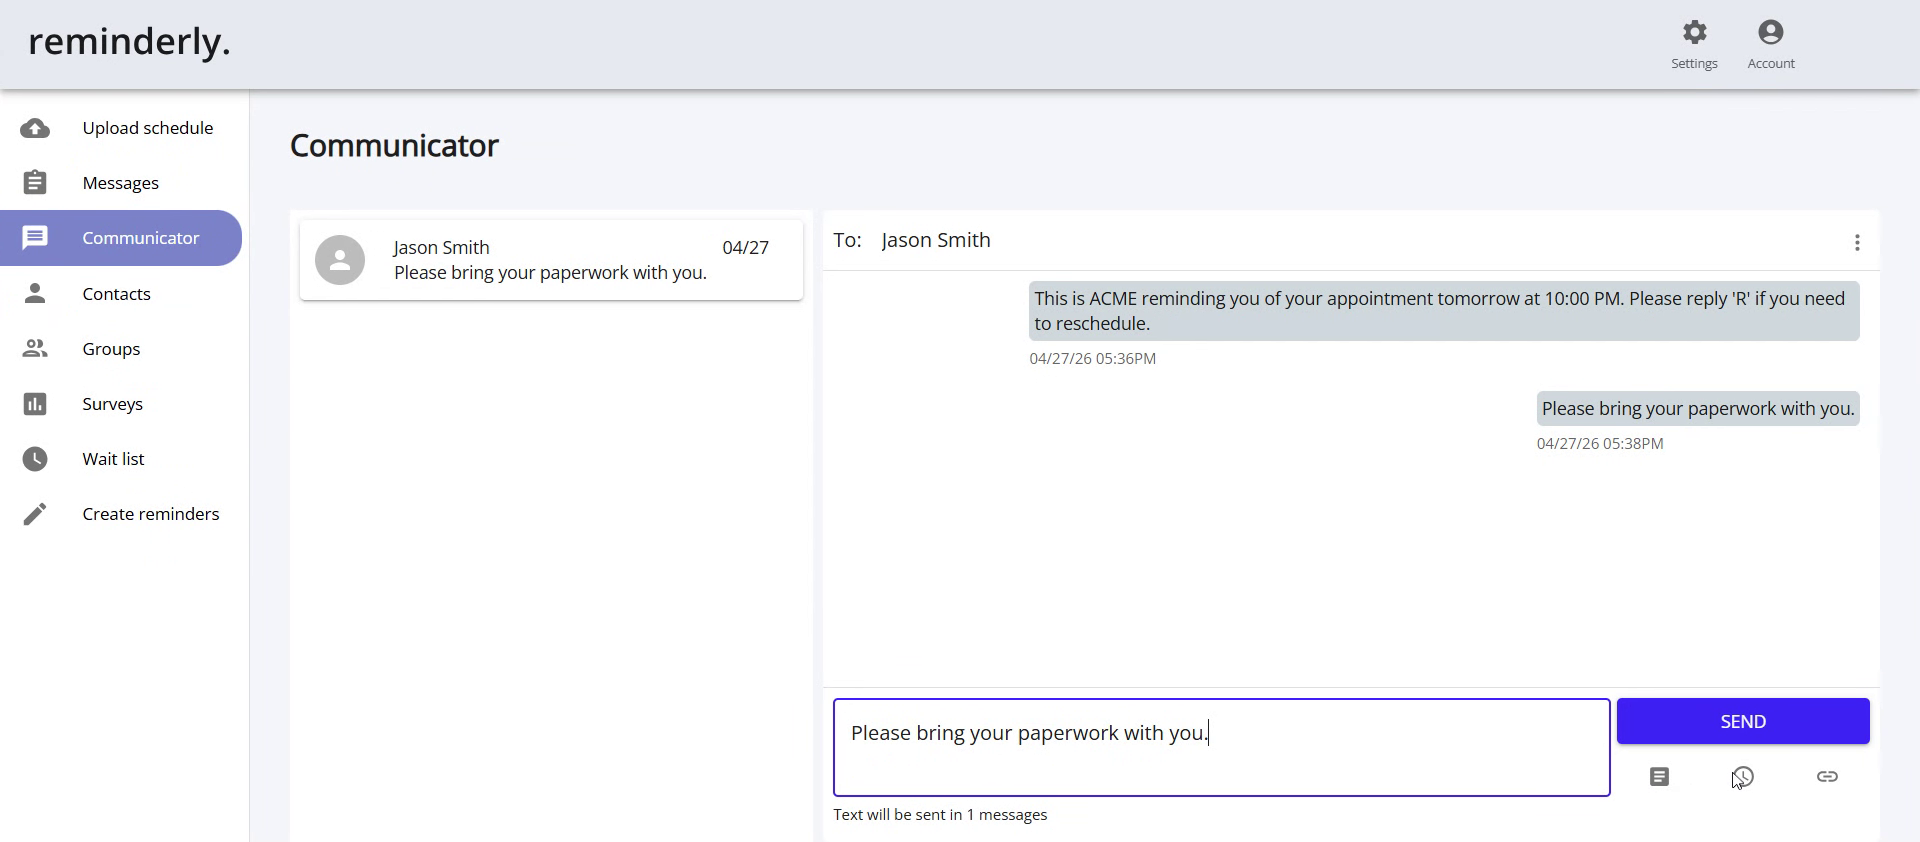Click the reminderly logo

coord(129,42)
